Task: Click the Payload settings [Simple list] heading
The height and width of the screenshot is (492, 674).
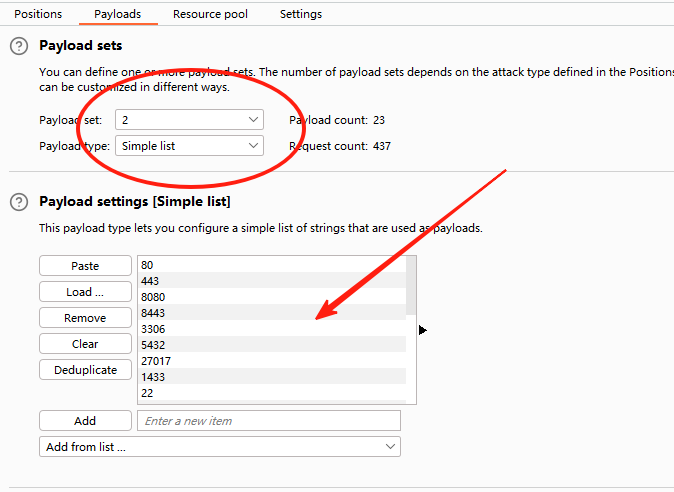Action: 135,202
